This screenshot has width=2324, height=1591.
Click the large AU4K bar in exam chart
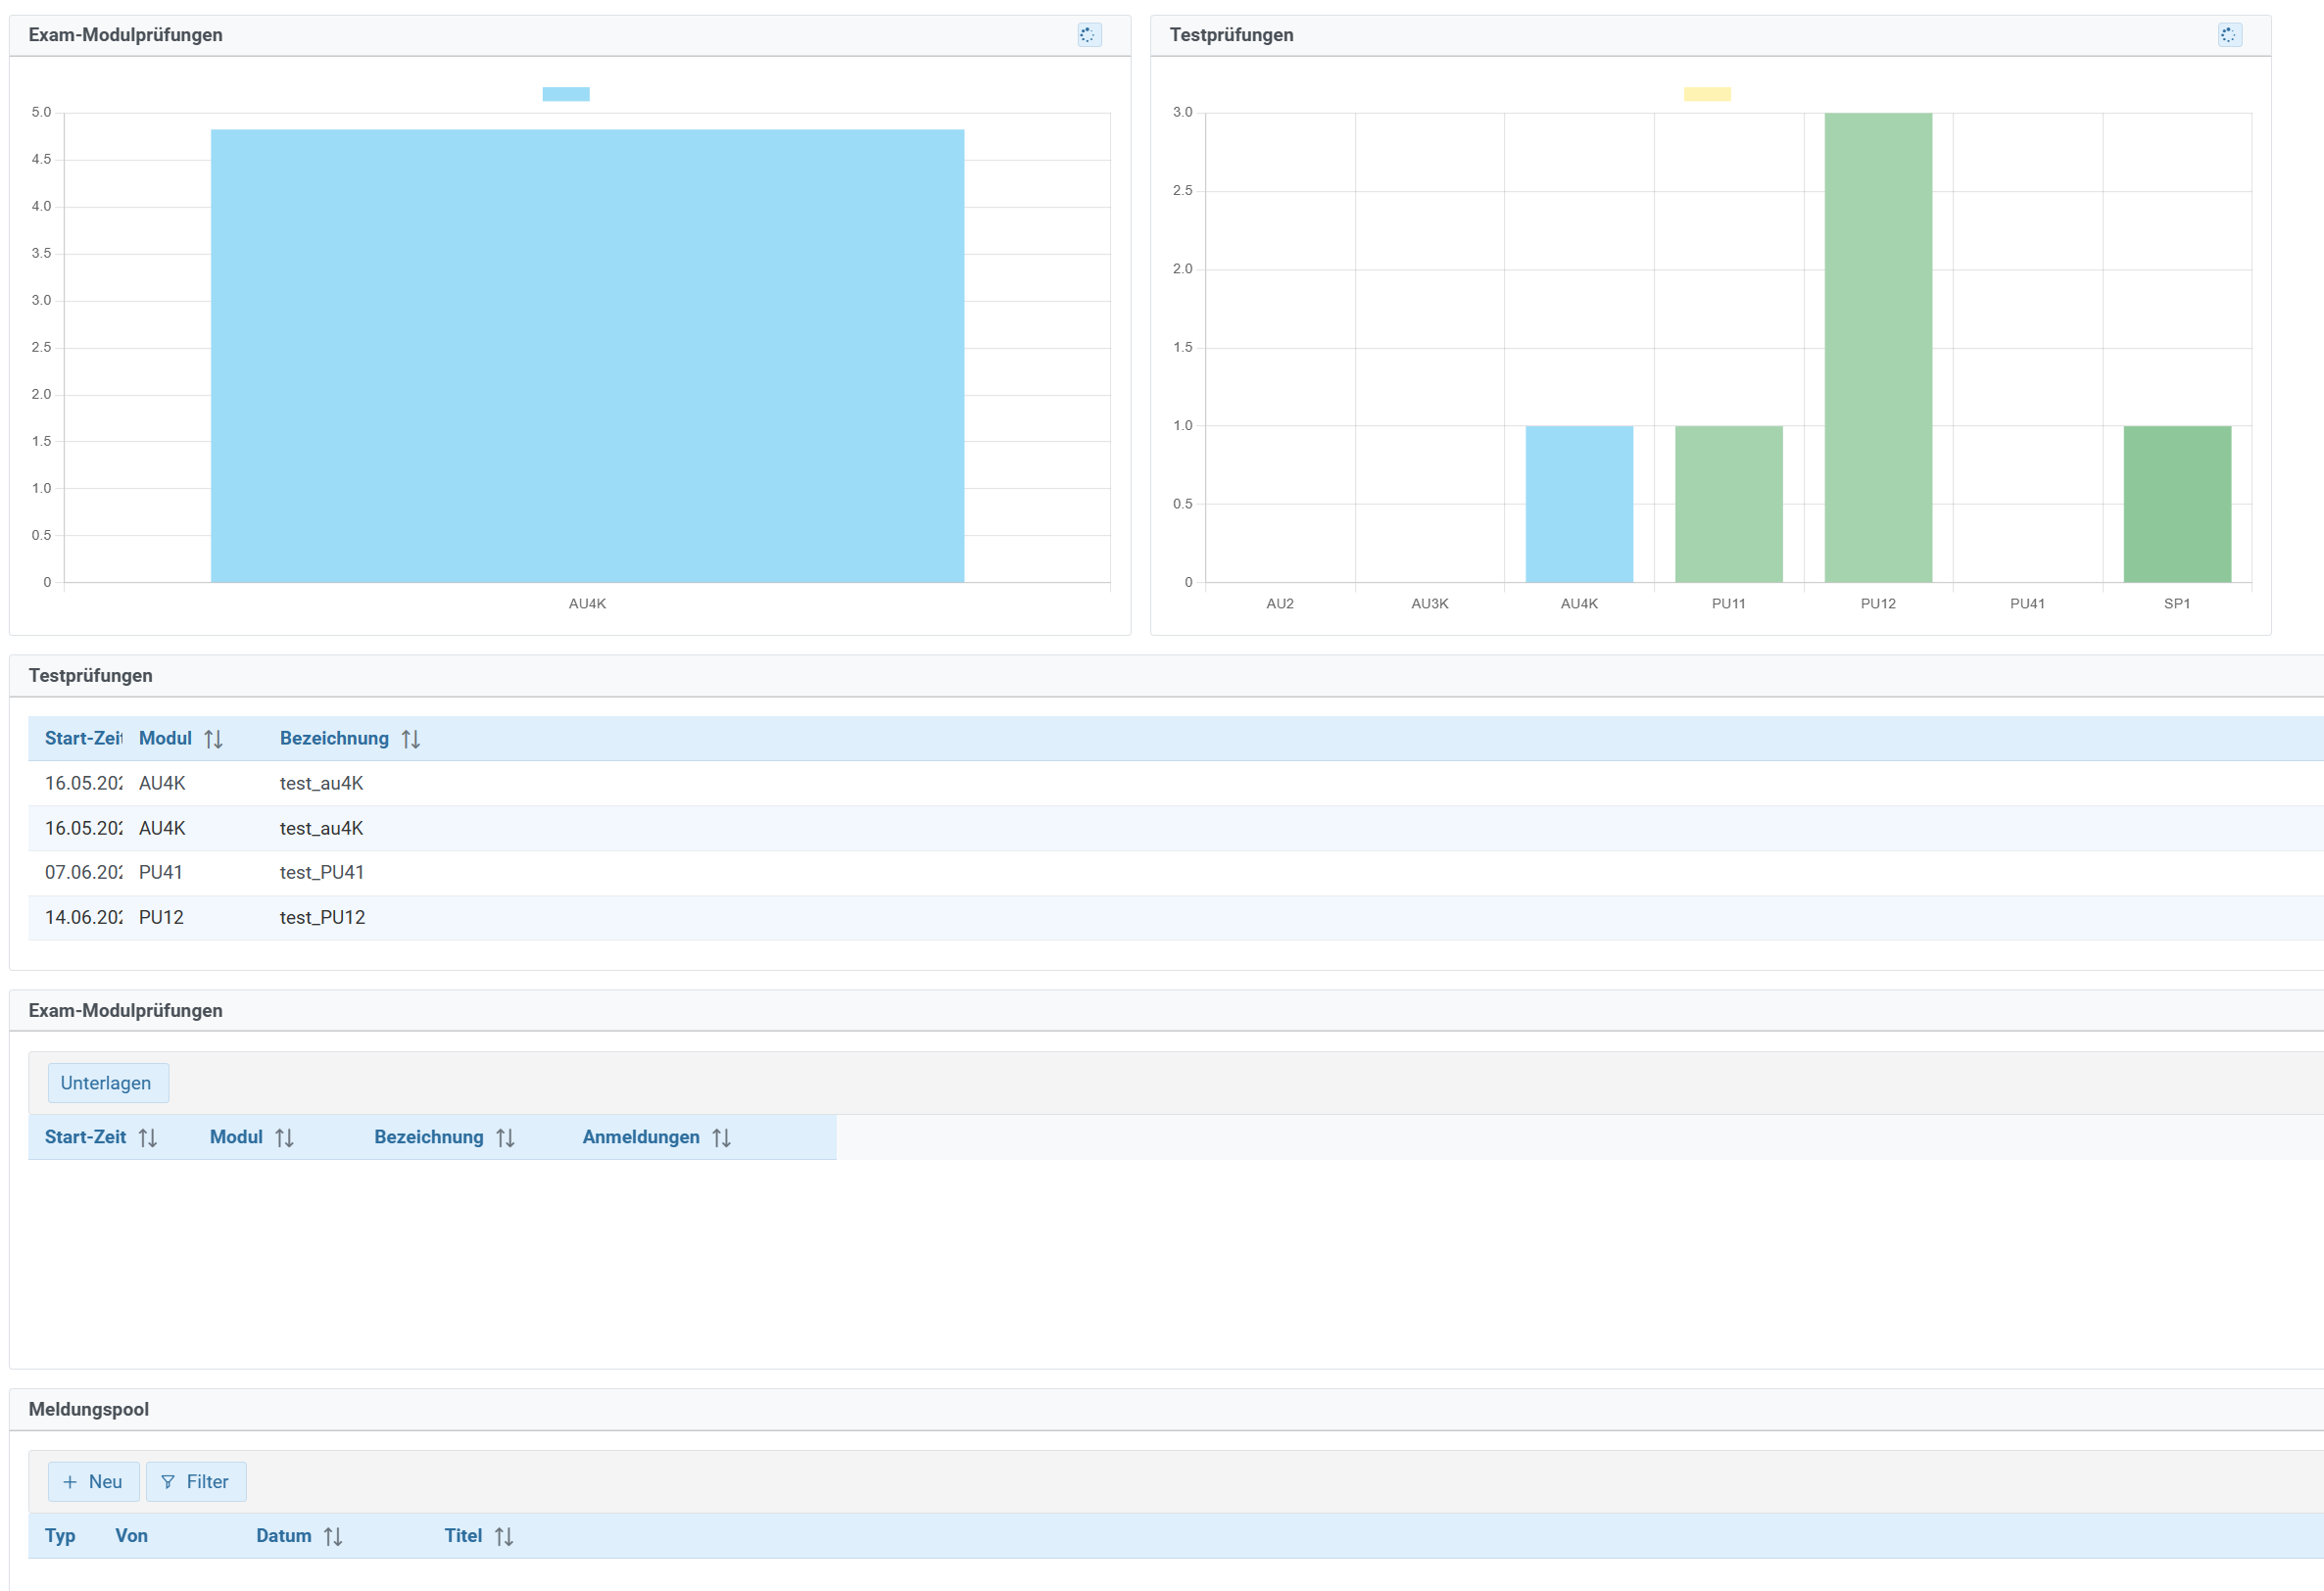(588, 356)
